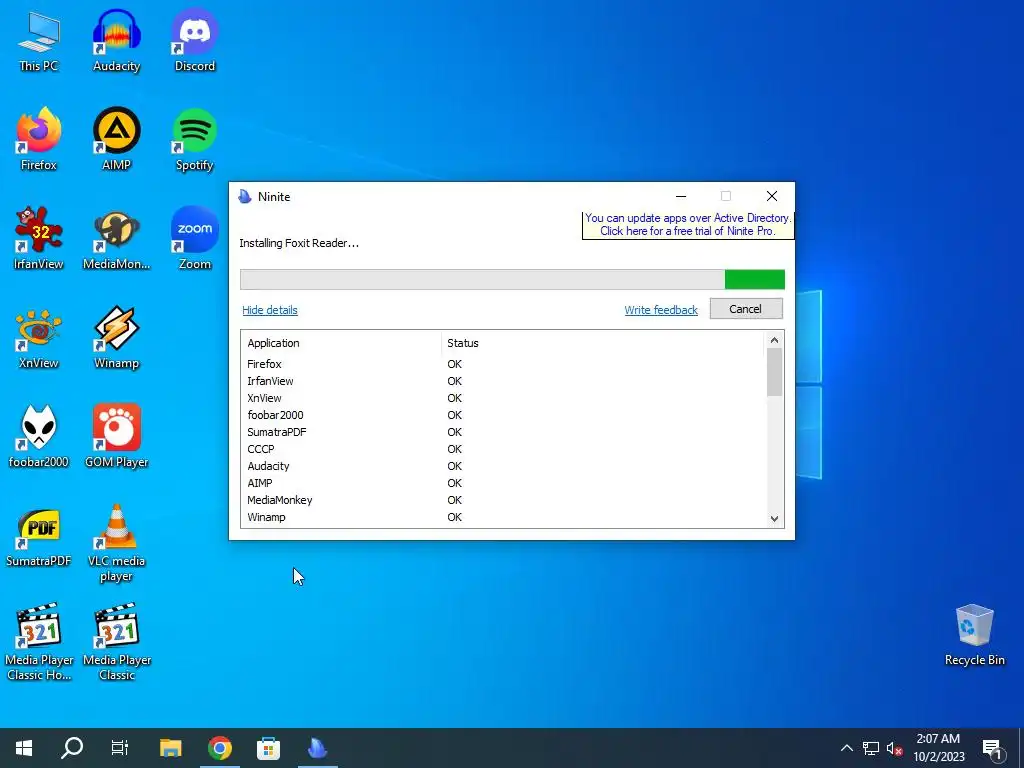Open the notification center icon
This screenshot has width=1024, height=768.
tap(993, 749)
